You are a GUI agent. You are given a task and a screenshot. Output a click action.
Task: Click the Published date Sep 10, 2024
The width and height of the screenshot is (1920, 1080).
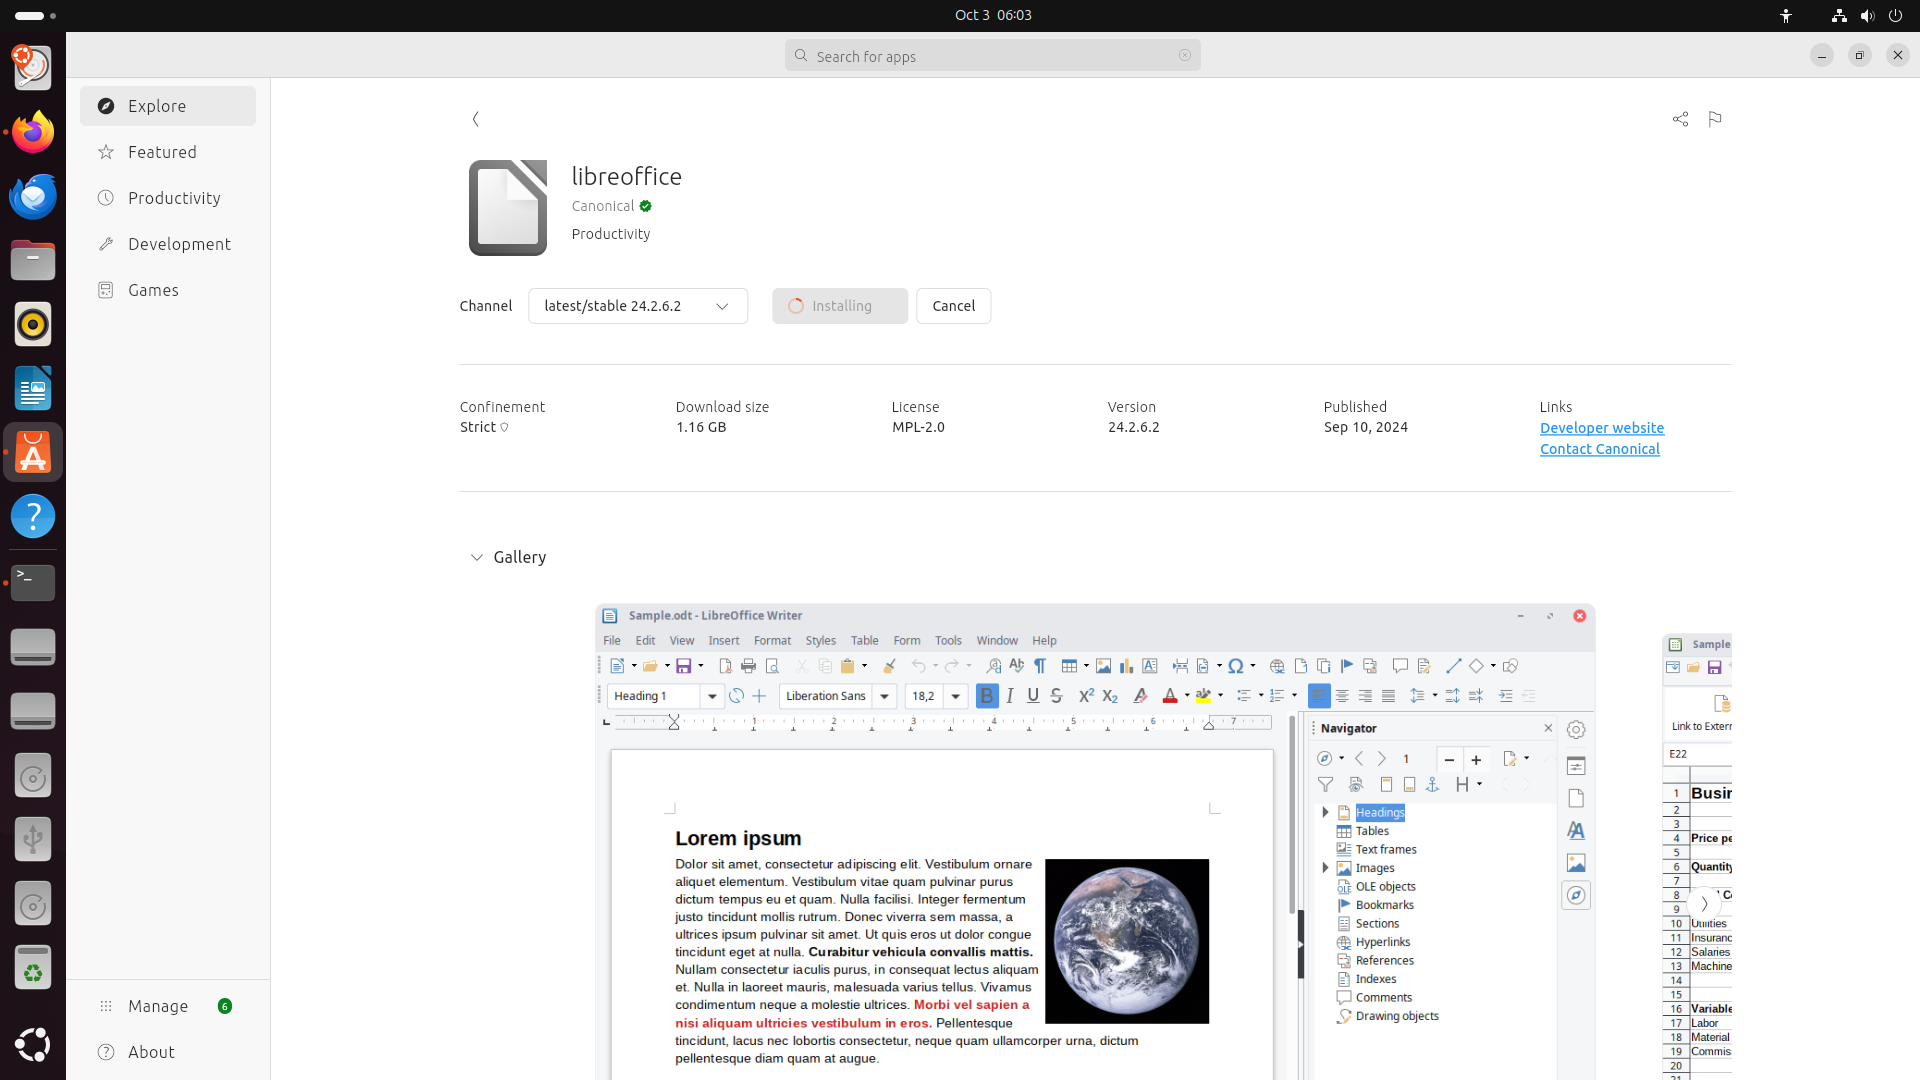pos(1366,427)
